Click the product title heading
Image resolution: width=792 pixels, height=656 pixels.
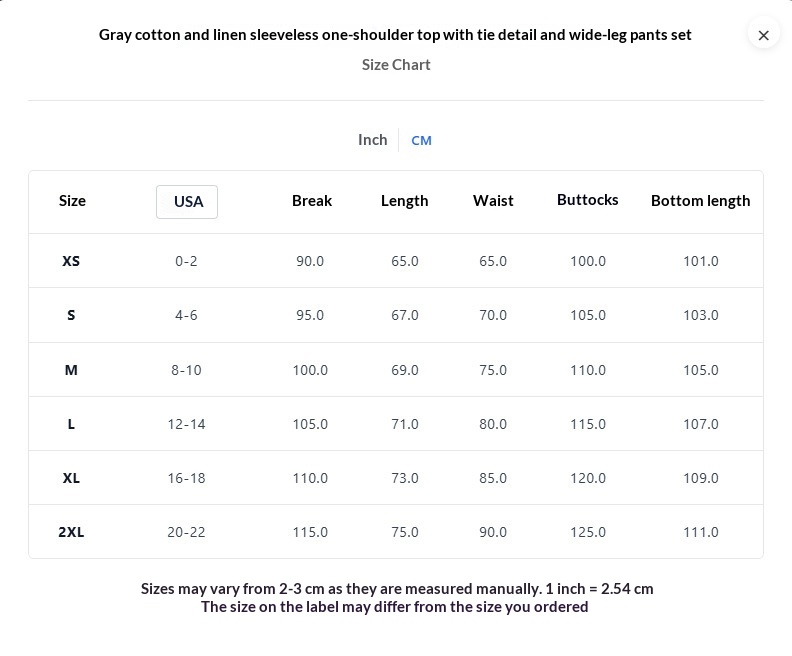point(395,35)
